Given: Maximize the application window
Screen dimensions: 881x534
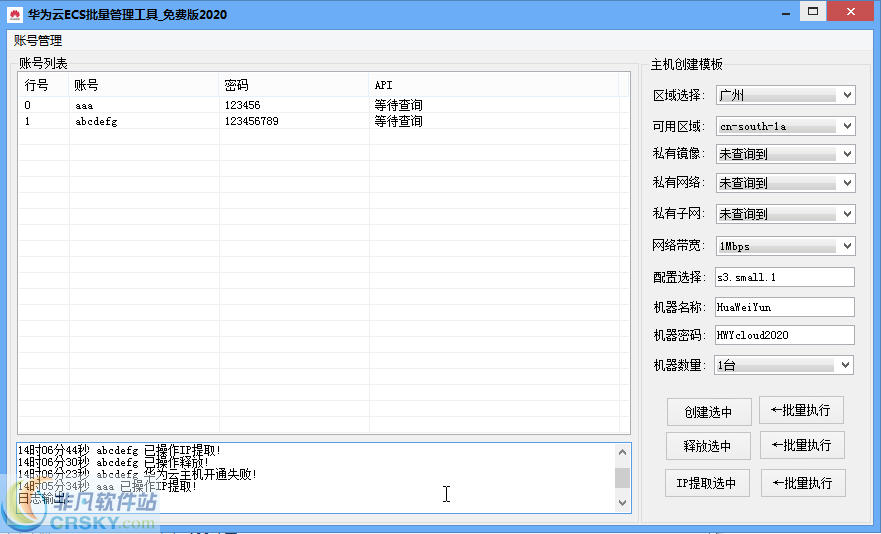Looking at the screenshot, I should click(812, 12).
